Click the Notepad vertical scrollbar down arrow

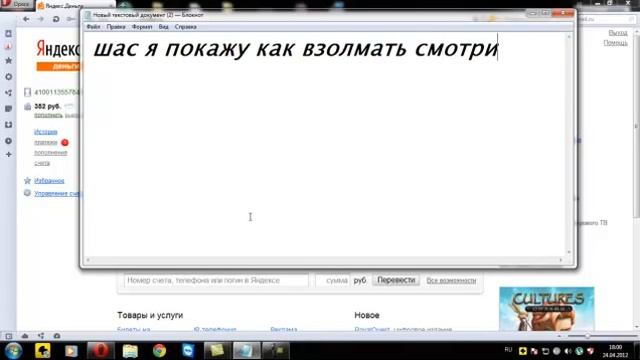pos(569,252)
